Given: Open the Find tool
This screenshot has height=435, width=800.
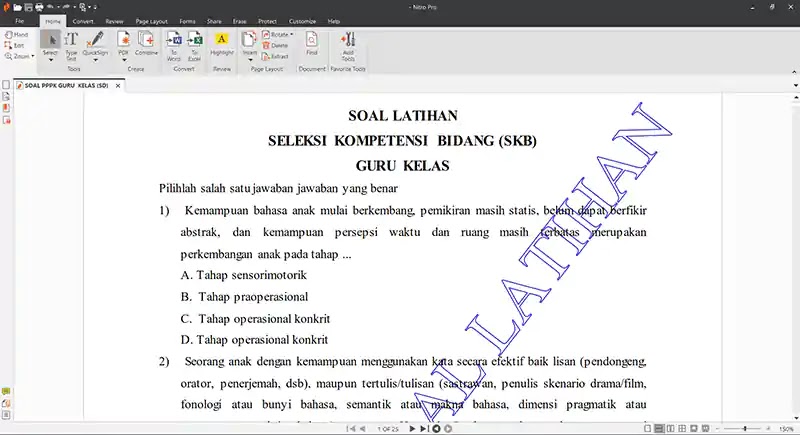Looking at the screenshot, I should tap(312, 44).
